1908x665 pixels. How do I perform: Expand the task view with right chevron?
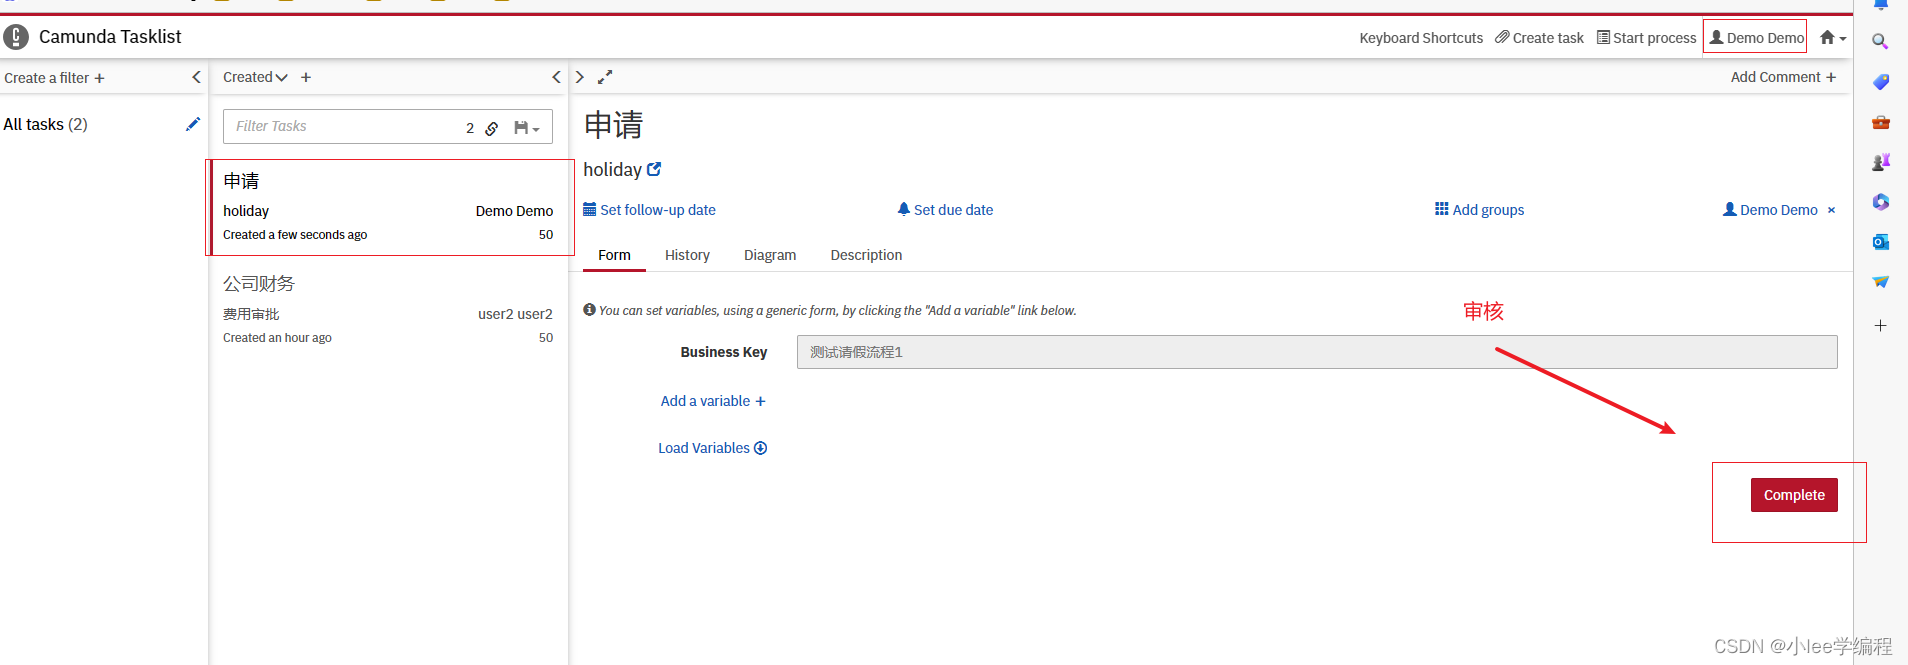[580, 77]
